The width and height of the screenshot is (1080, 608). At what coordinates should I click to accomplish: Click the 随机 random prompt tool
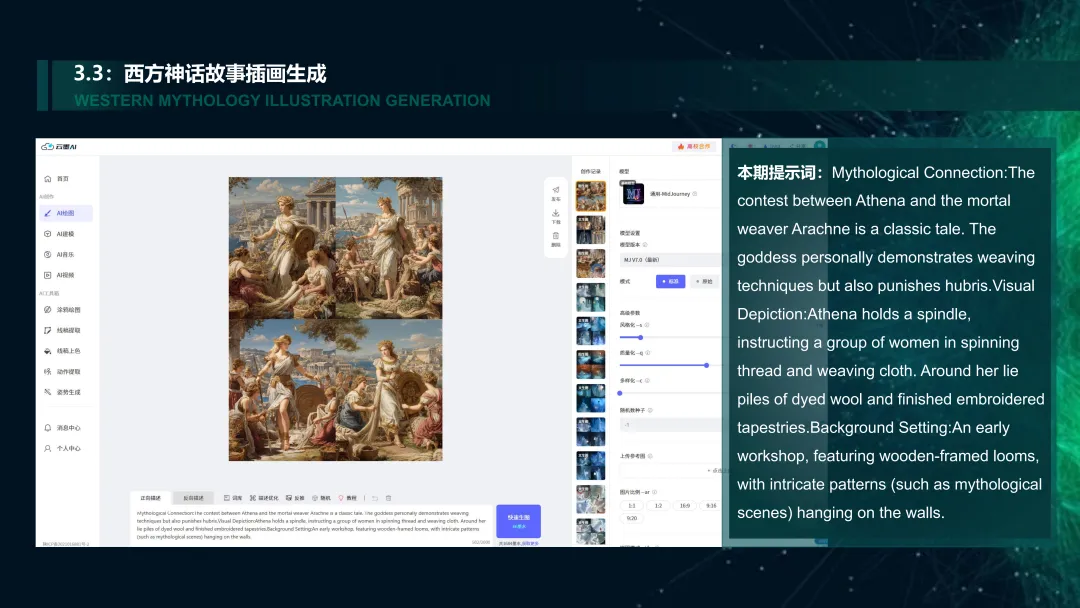point(321,498)
